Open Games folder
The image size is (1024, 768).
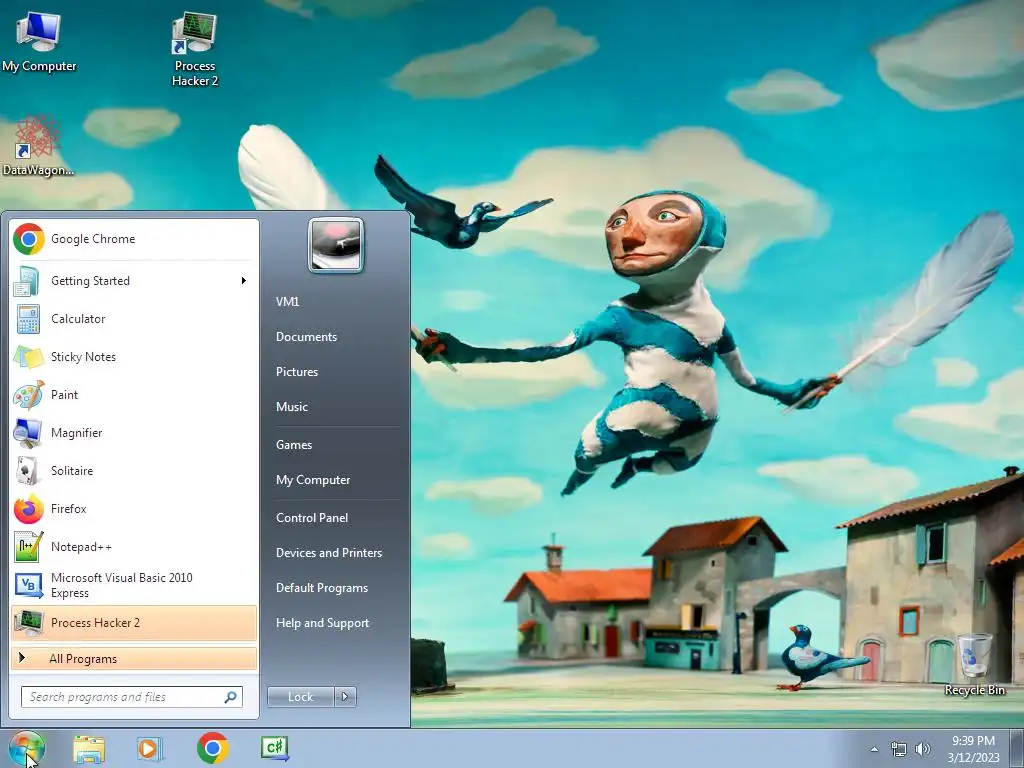294,445
